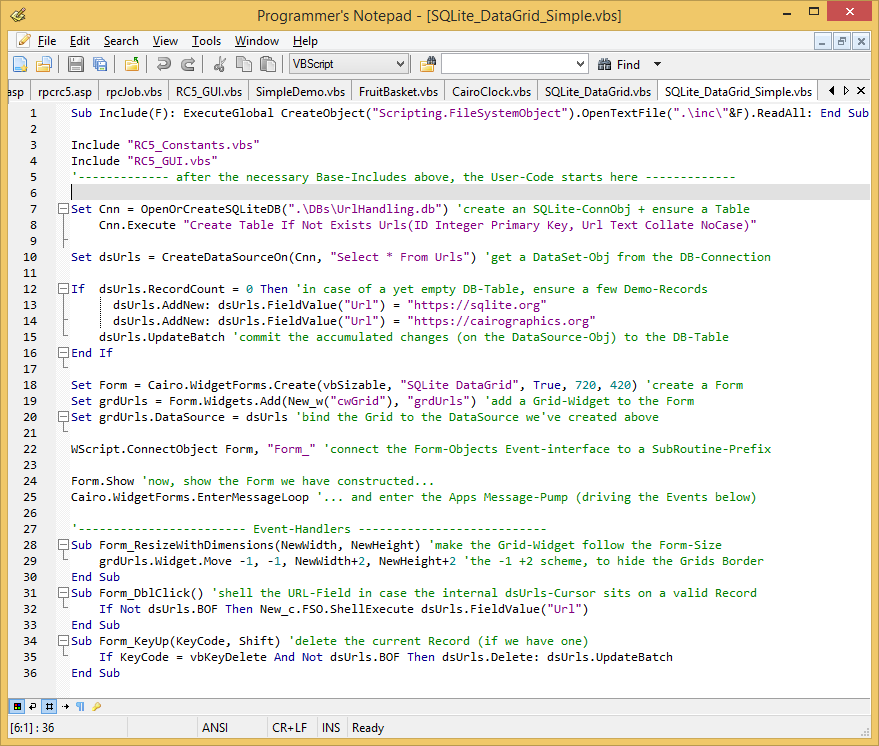Click the Save All icon
The image size is (879, 746).
(99, 64)
